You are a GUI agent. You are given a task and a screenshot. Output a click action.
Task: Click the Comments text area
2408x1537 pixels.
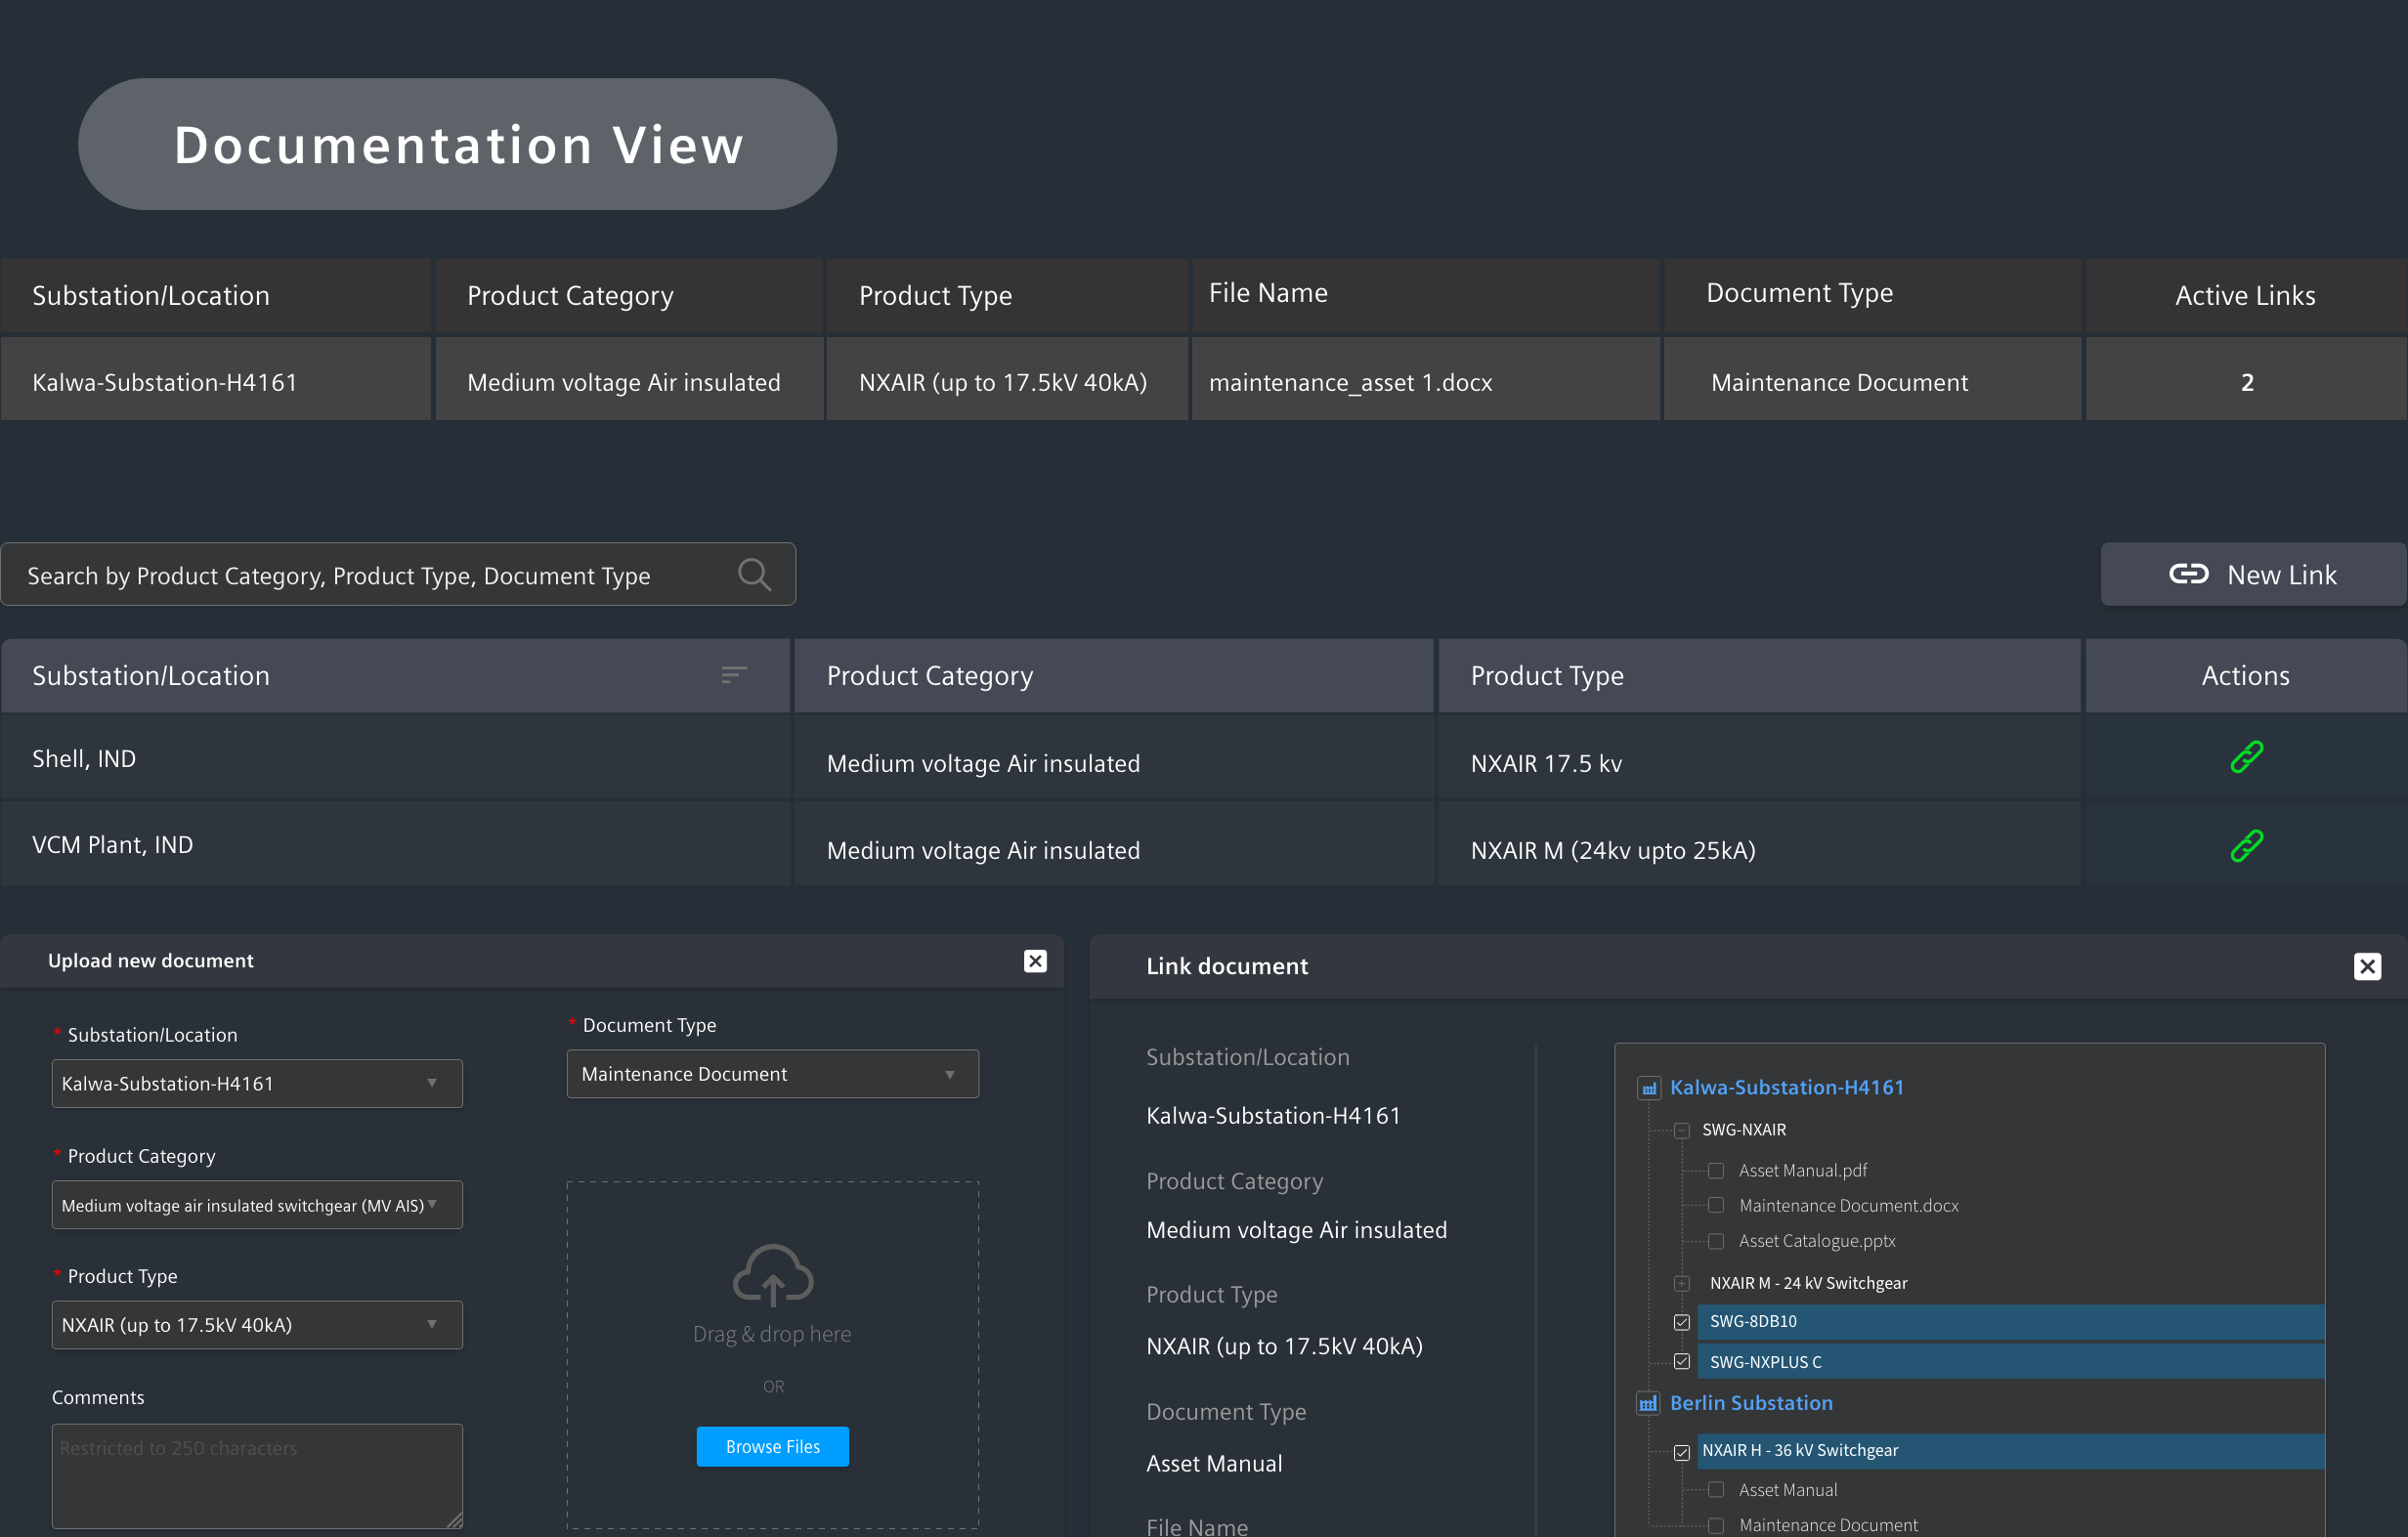coord(257,1476)
